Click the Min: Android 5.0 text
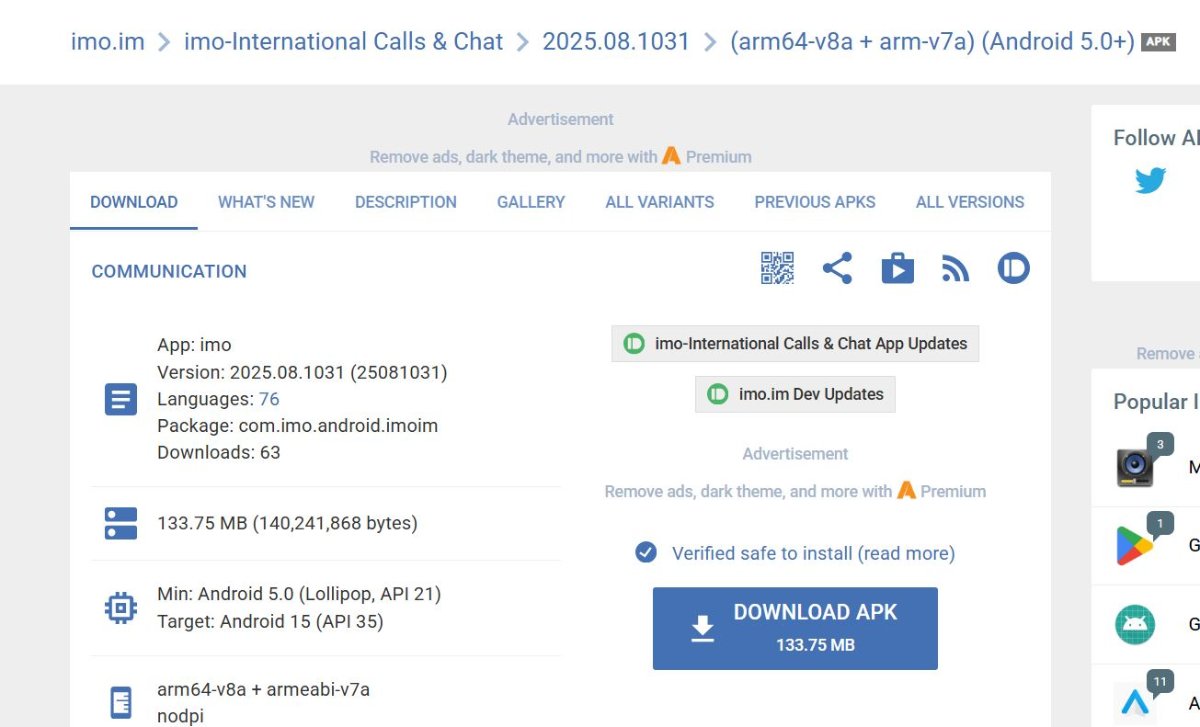This screenshot has width=1200, height=727. pyautogui.click(x=299, y=594)
